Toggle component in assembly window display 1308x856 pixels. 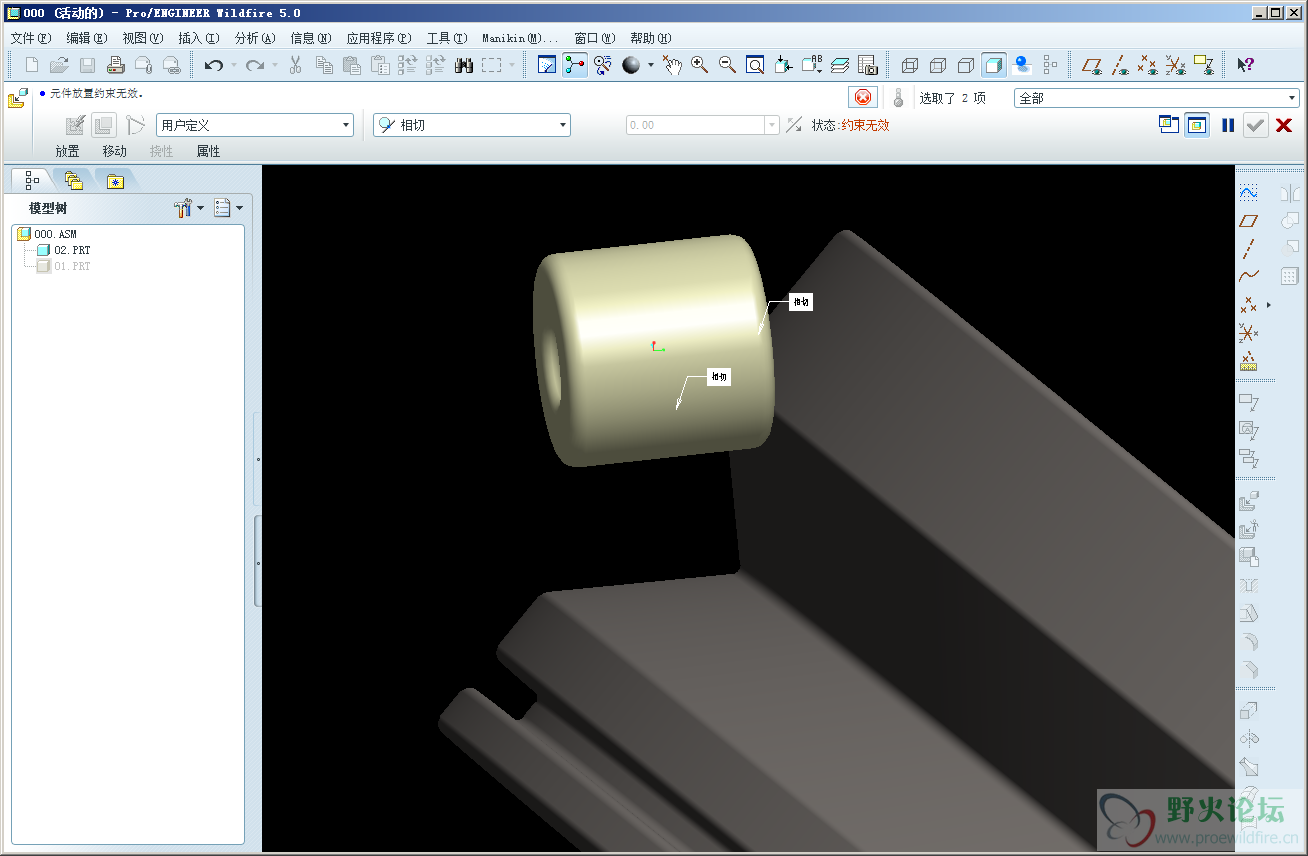tap(1197, 125)
